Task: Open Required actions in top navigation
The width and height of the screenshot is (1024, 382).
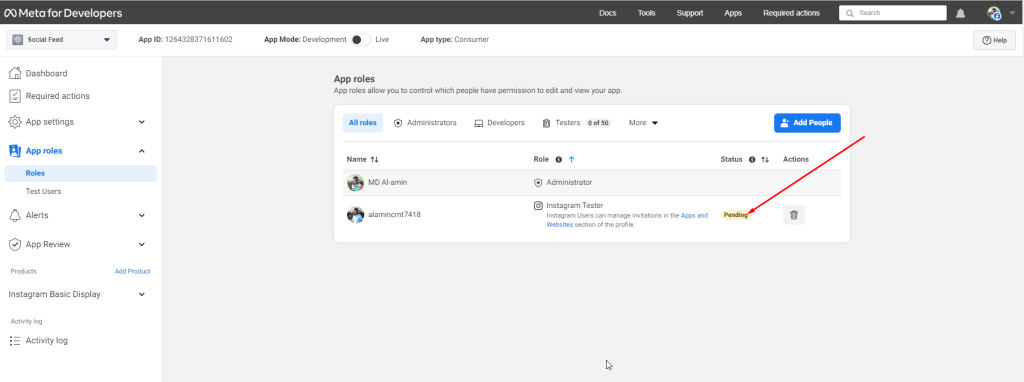Action: (792, 13)
